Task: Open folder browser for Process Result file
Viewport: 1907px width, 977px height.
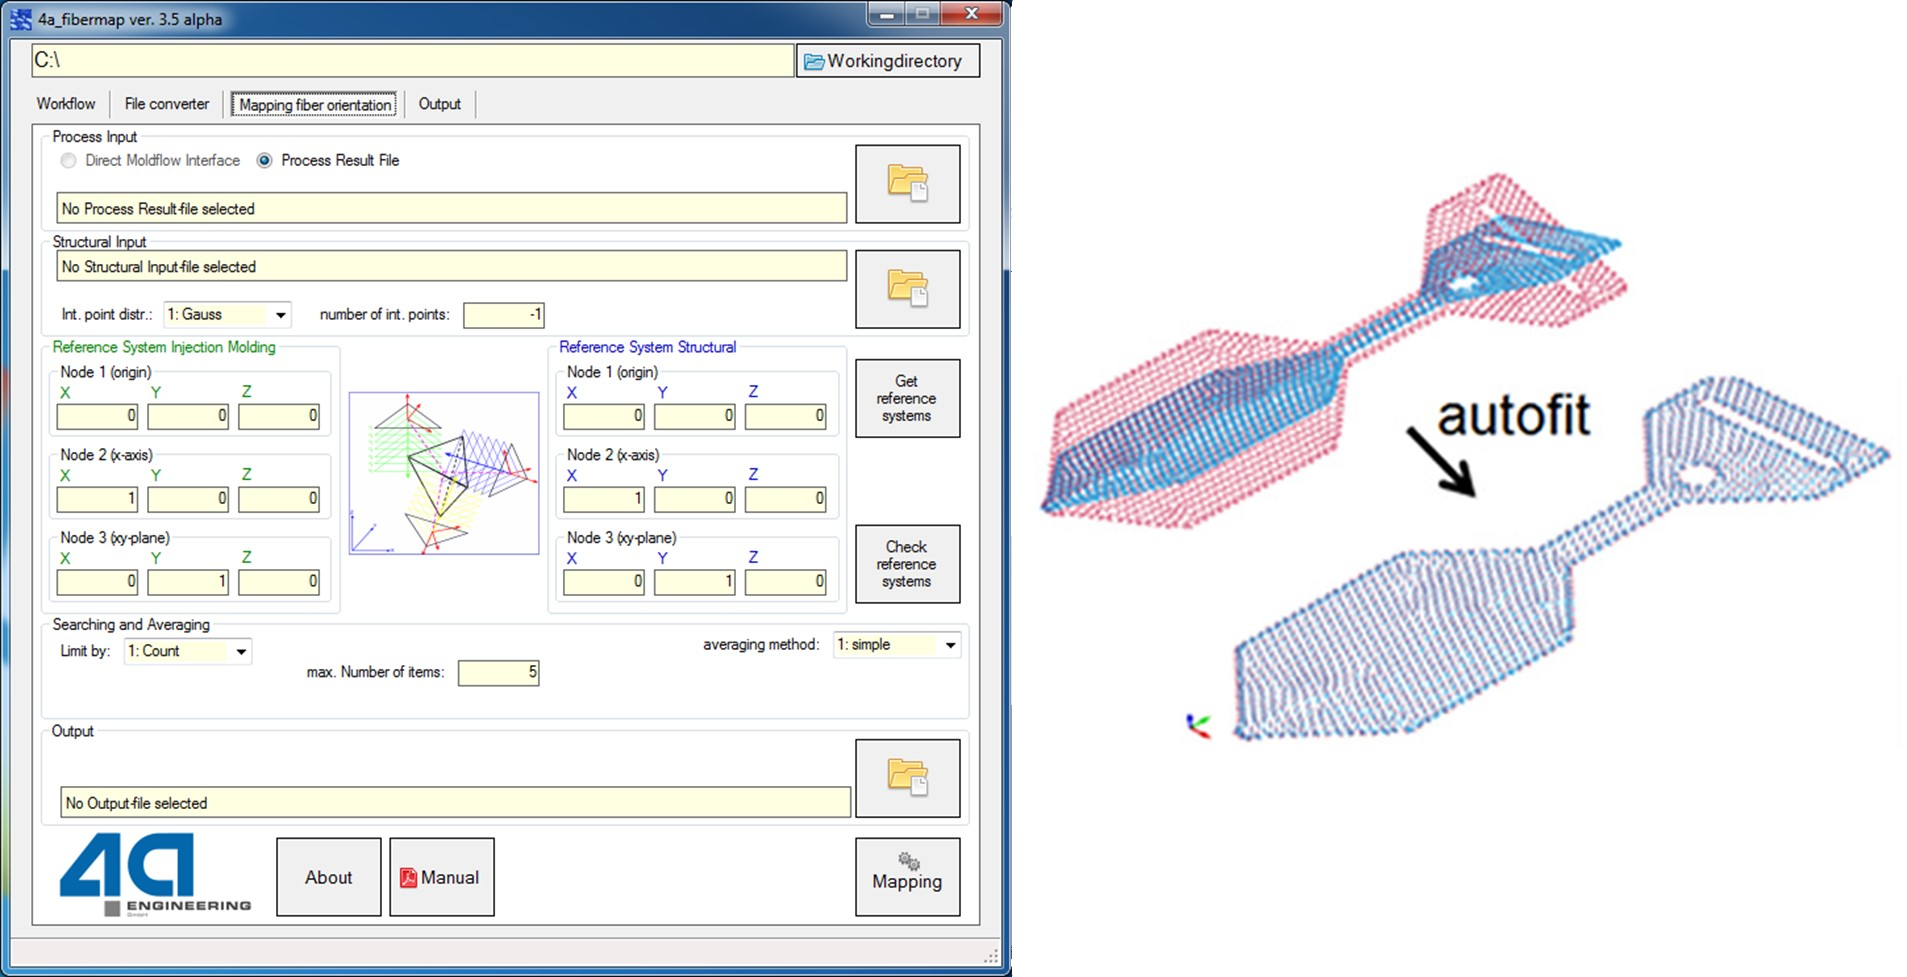Action: tap(907, 184)
